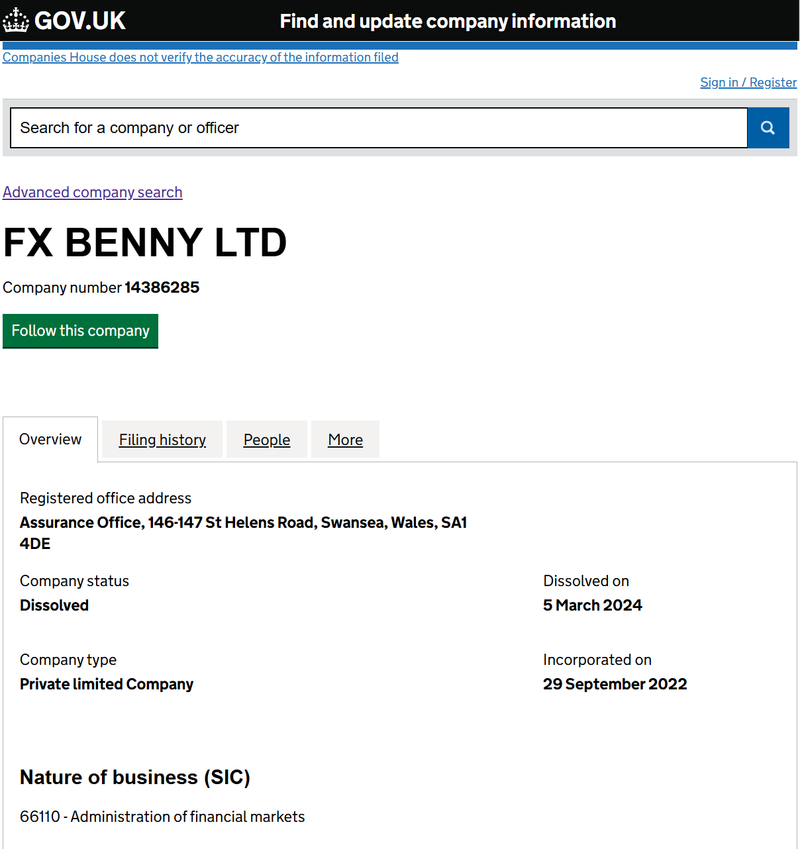Image resolution: width=800 pixels, height=849 pixels.
Task: Click the incorporation date 29 September 2022
Action: coord(615,684)
